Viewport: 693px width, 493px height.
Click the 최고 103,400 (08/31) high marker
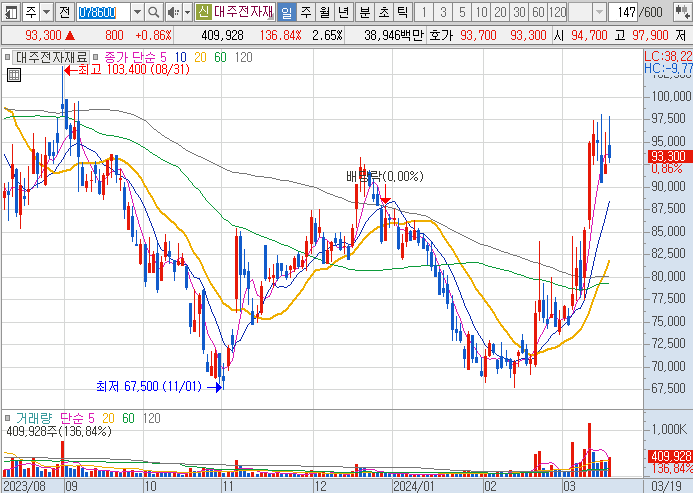point(127,70)
